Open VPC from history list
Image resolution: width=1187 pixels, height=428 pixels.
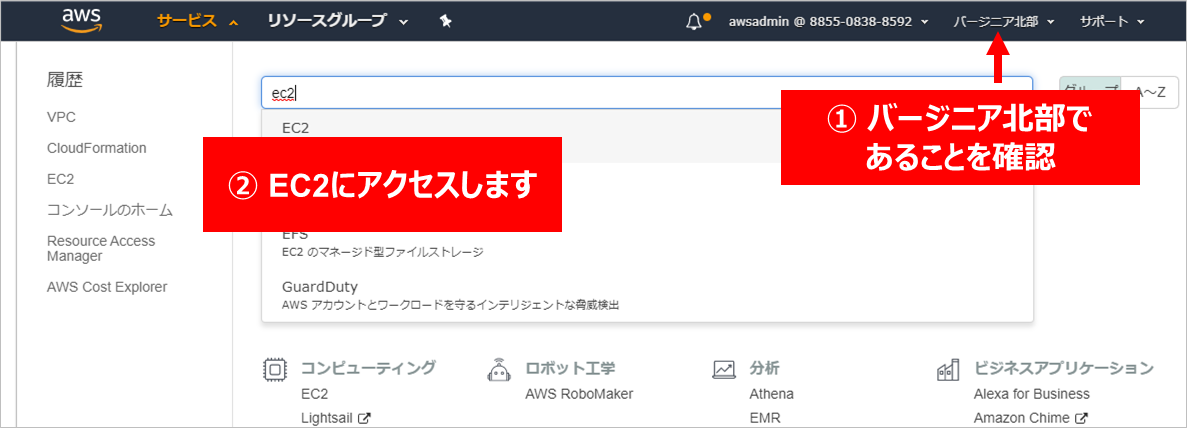click(x=61, y=117)
